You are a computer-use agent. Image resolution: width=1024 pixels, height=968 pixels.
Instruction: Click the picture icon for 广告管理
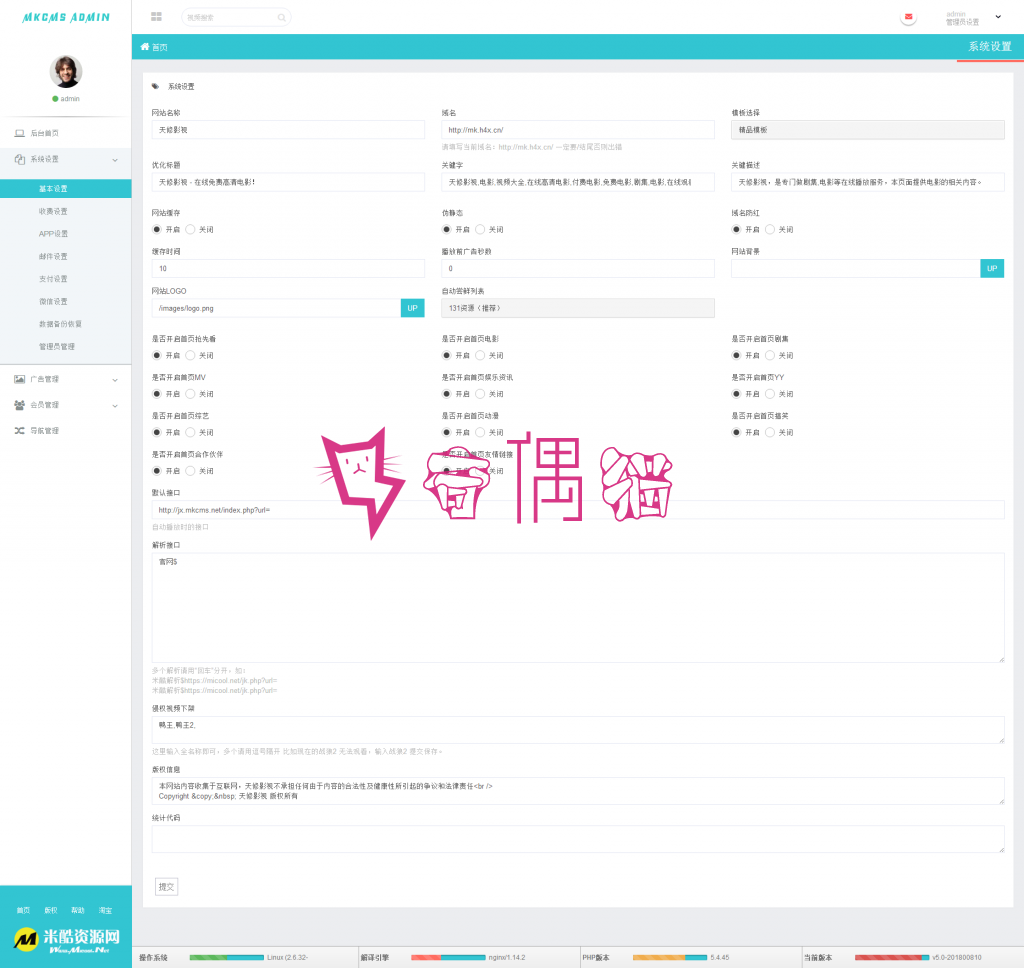[x=20, y=379]
